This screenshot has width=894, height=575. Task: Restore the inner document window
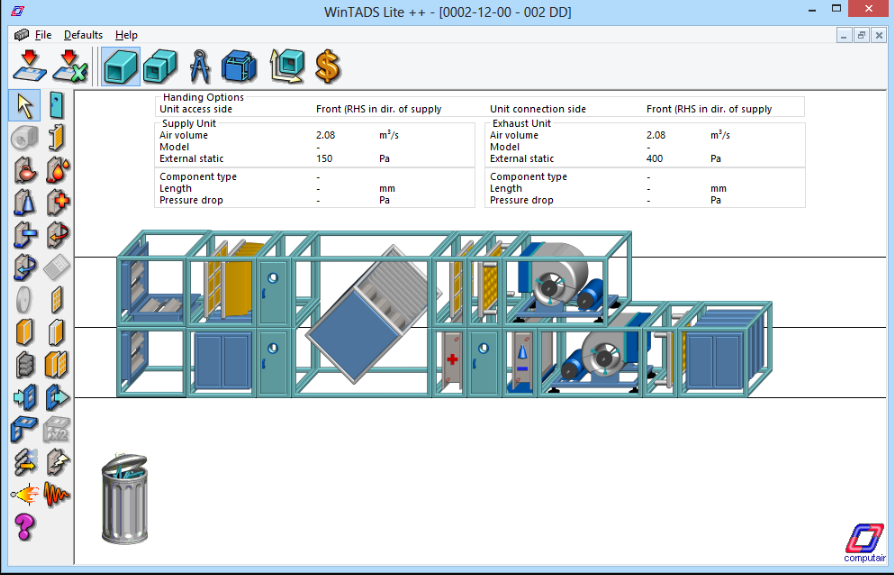coord(862,35)
